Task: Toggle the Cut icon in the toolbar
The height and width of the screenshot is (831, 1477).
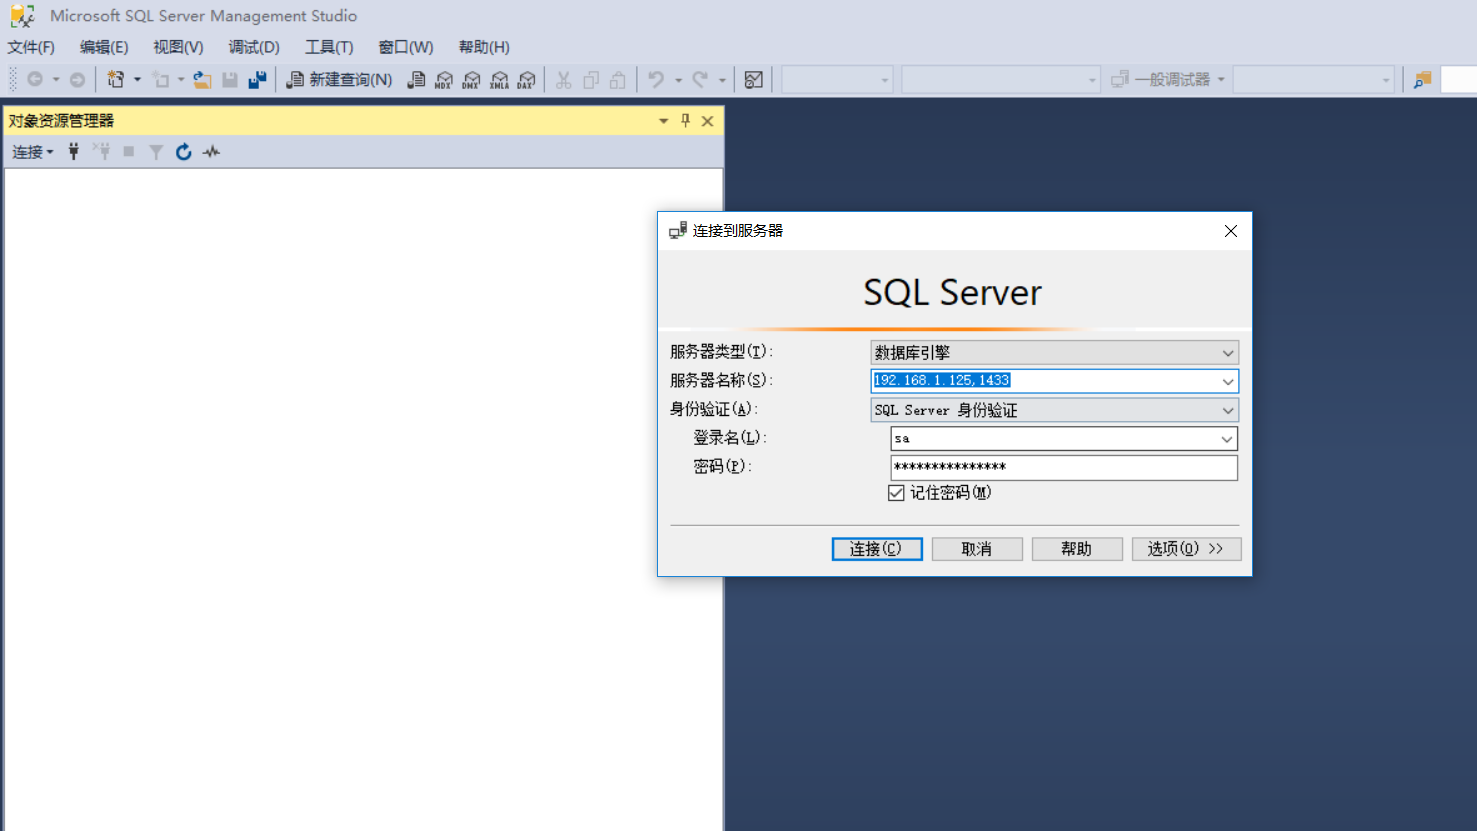Action: point(563,79)
